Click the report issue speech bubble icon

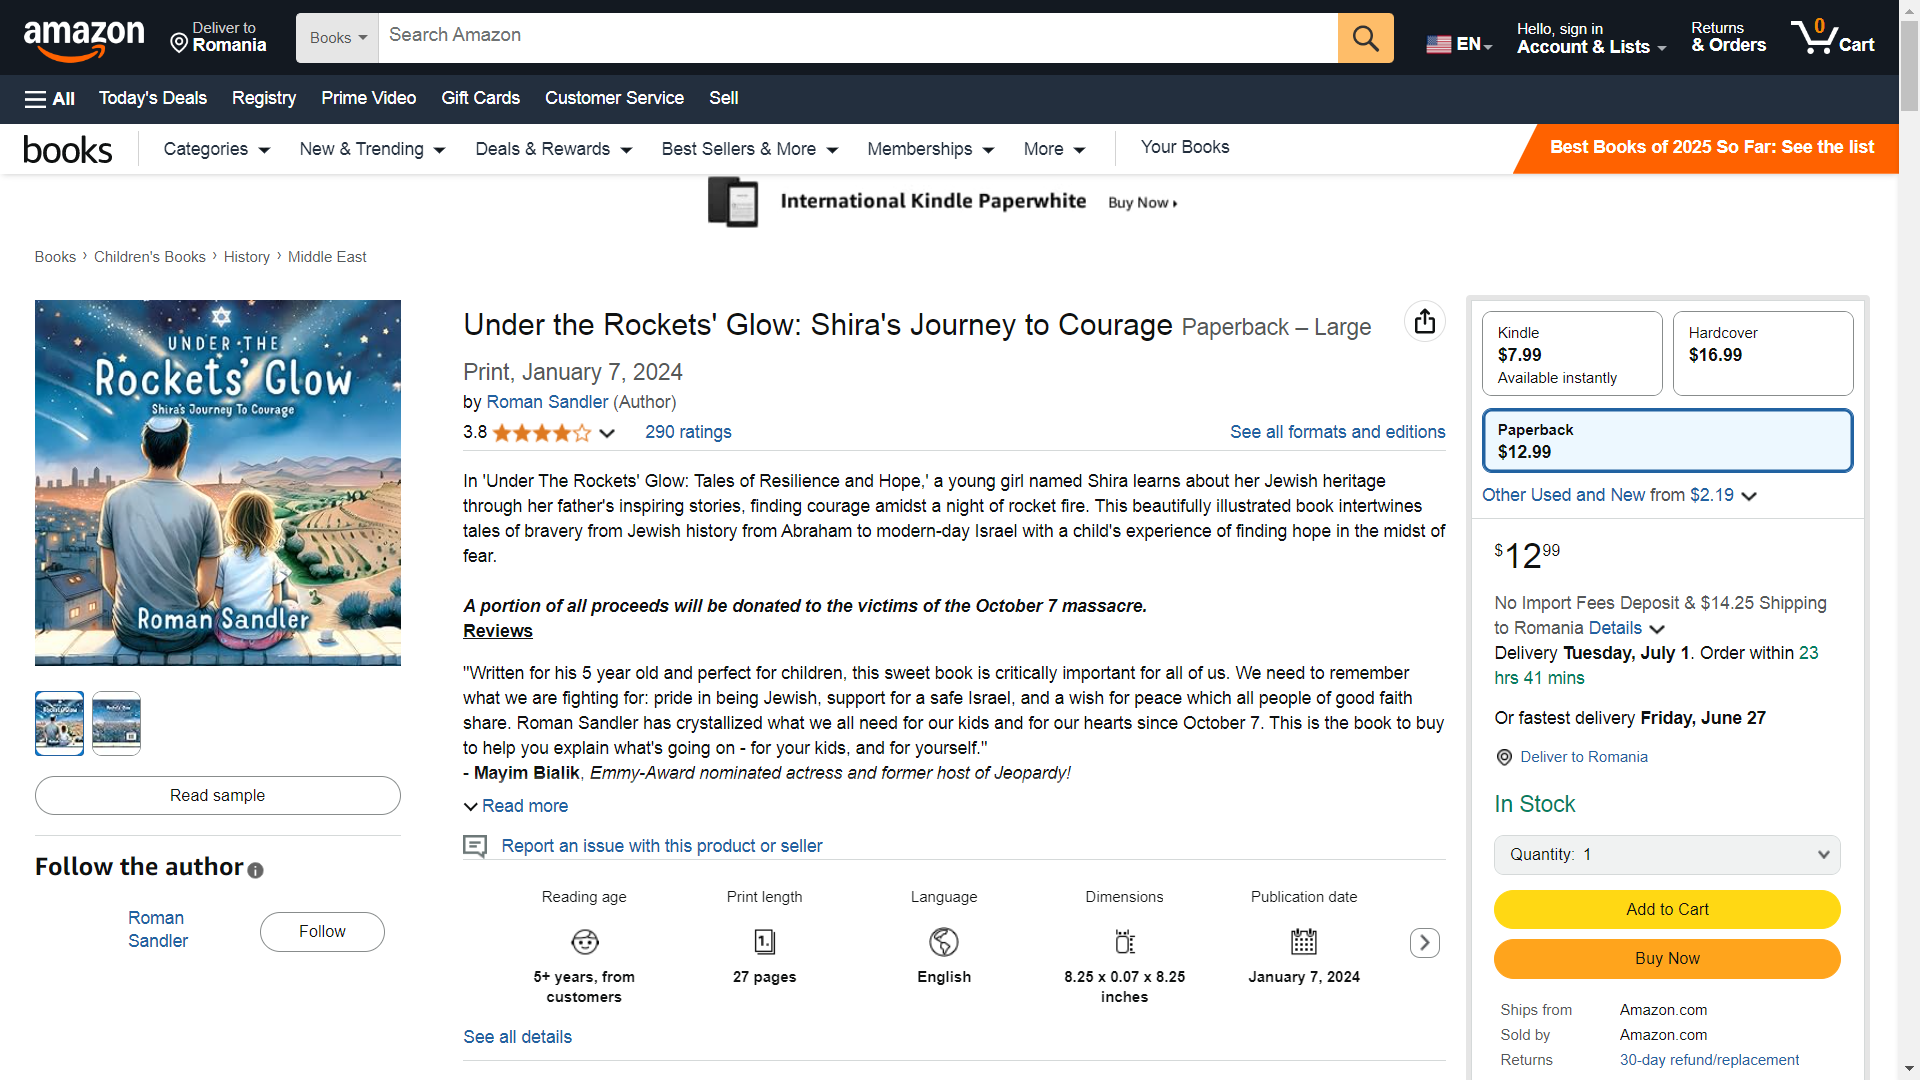click(x=475, y=846)
